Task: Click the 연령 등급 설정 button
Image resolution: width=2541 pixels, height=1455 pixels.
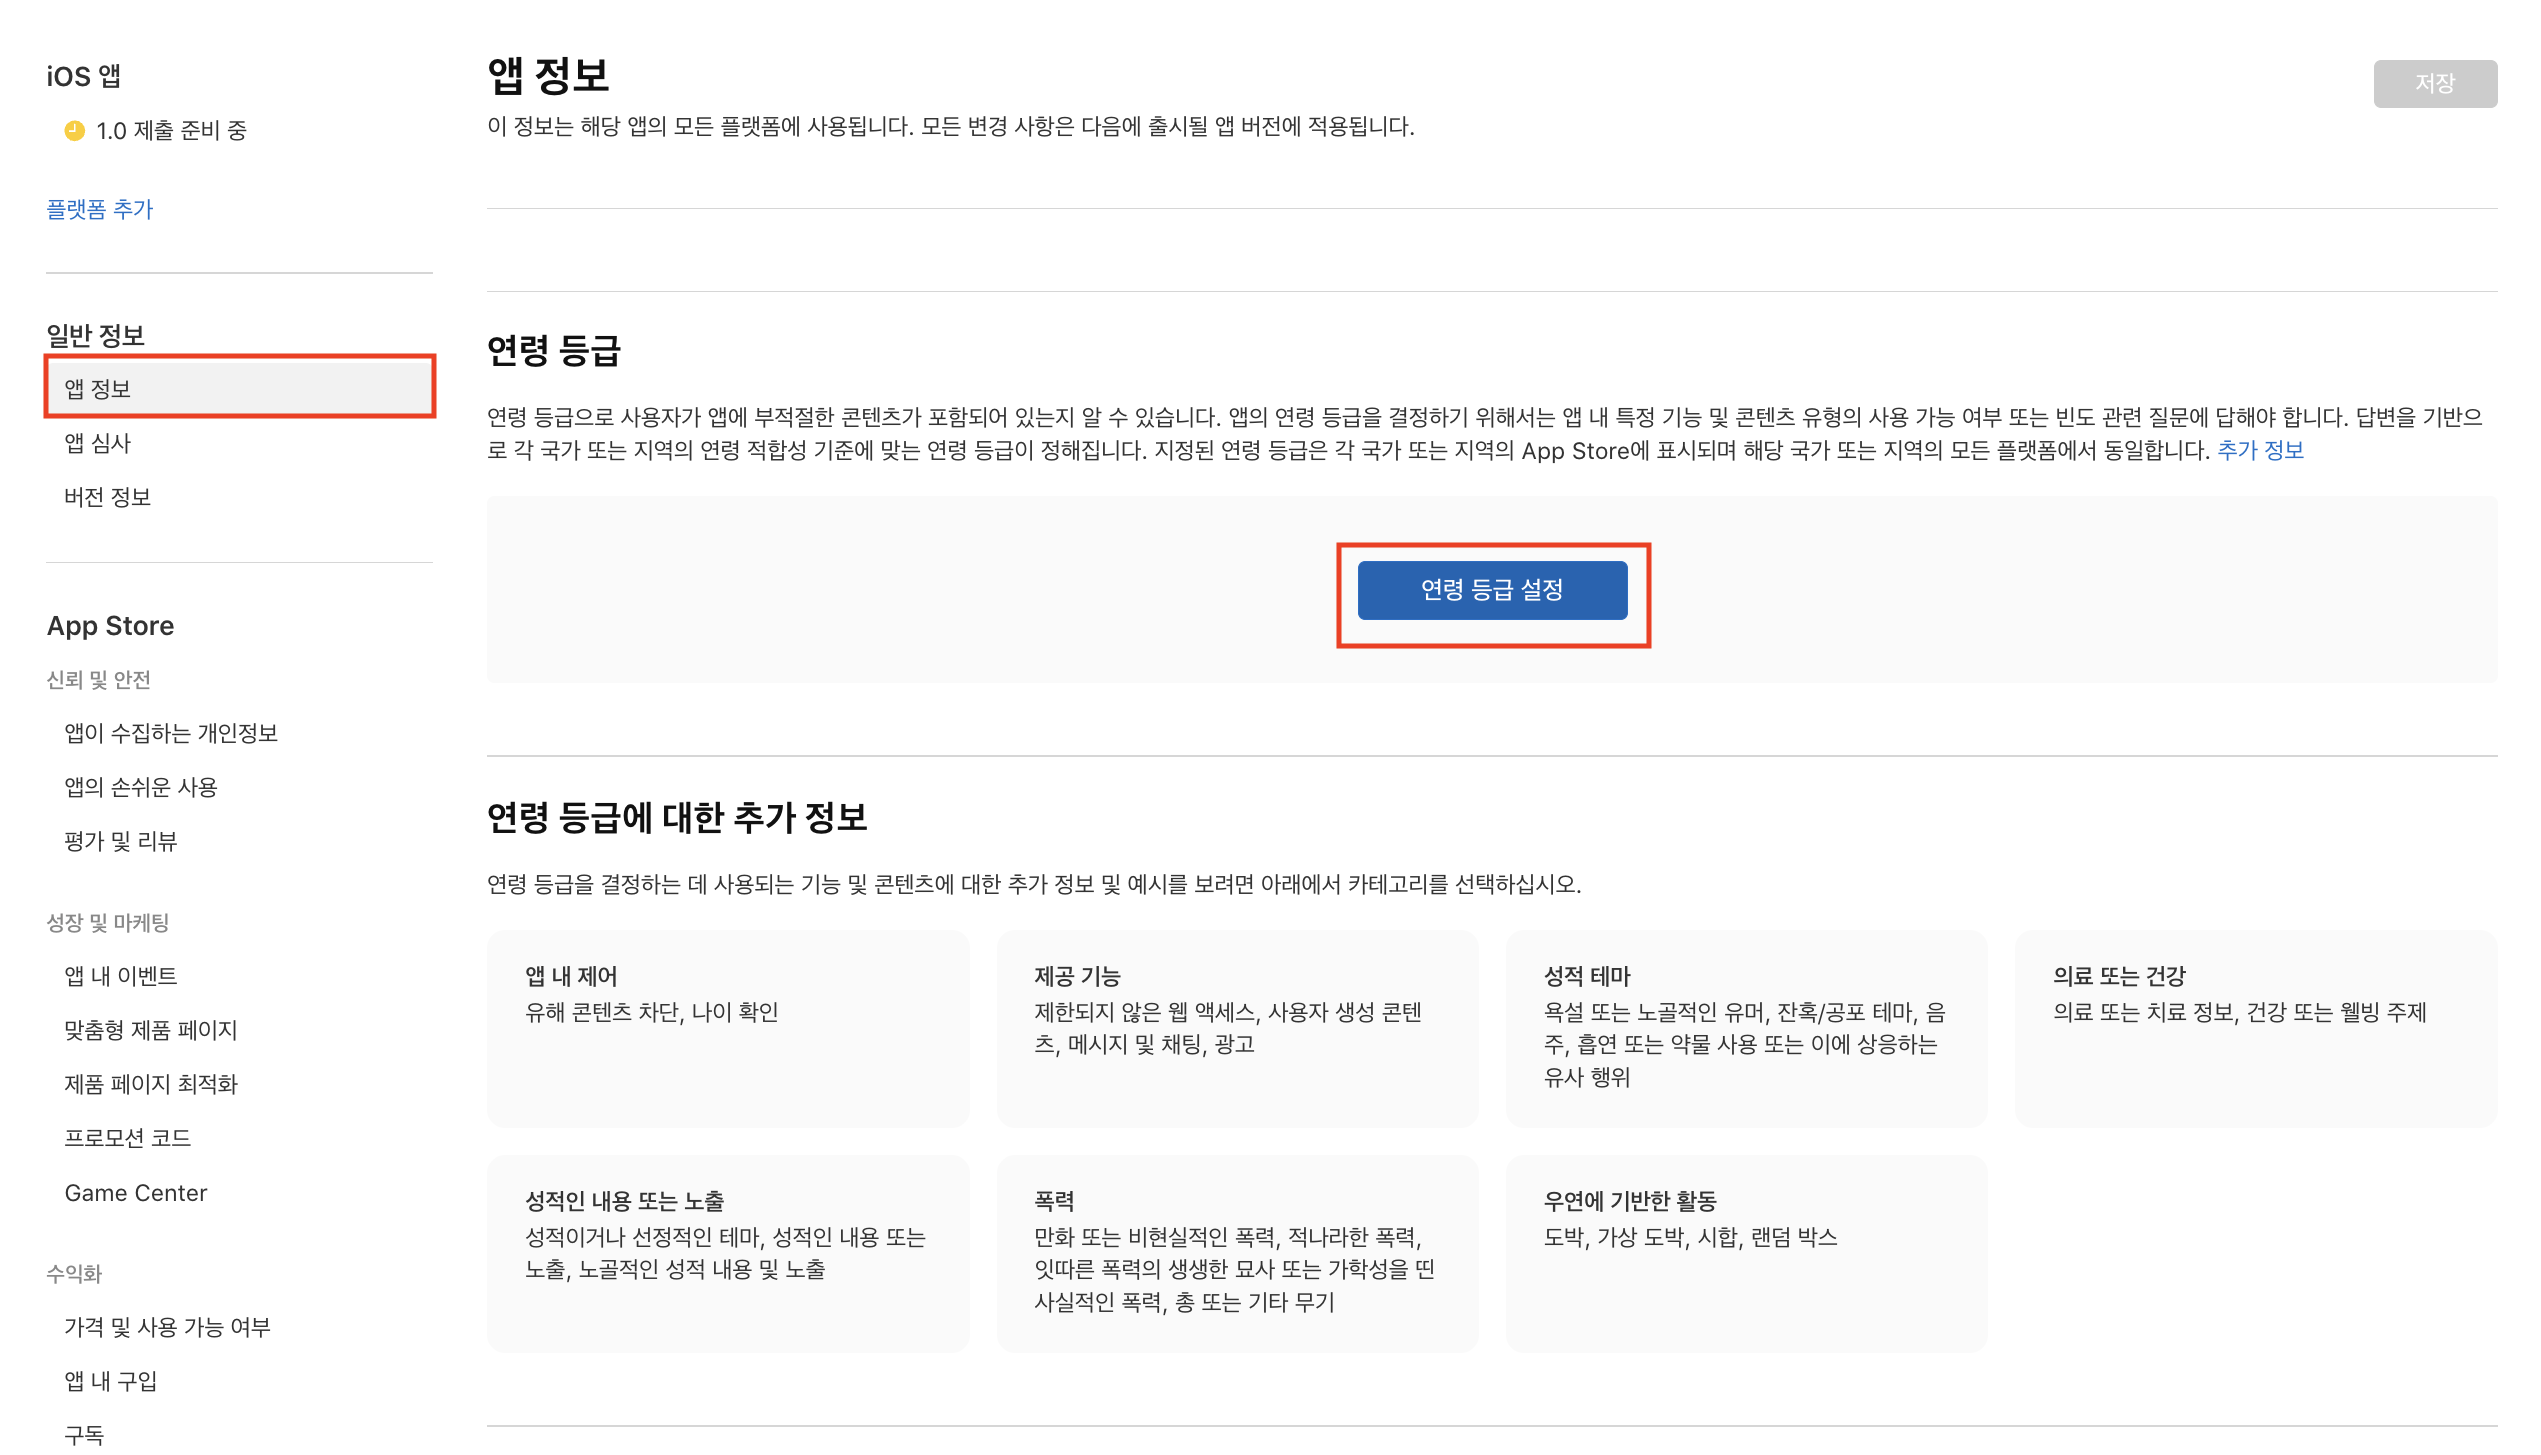Action: (1492, 590)
